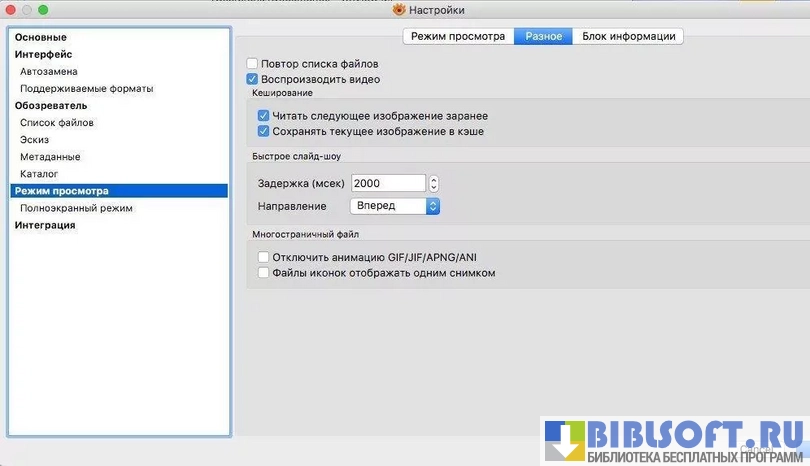Image resolution: width=810 pixels, height=466 pixels.
Task: Uncheck Воспроизводить видео option
Action: point(253,79)
